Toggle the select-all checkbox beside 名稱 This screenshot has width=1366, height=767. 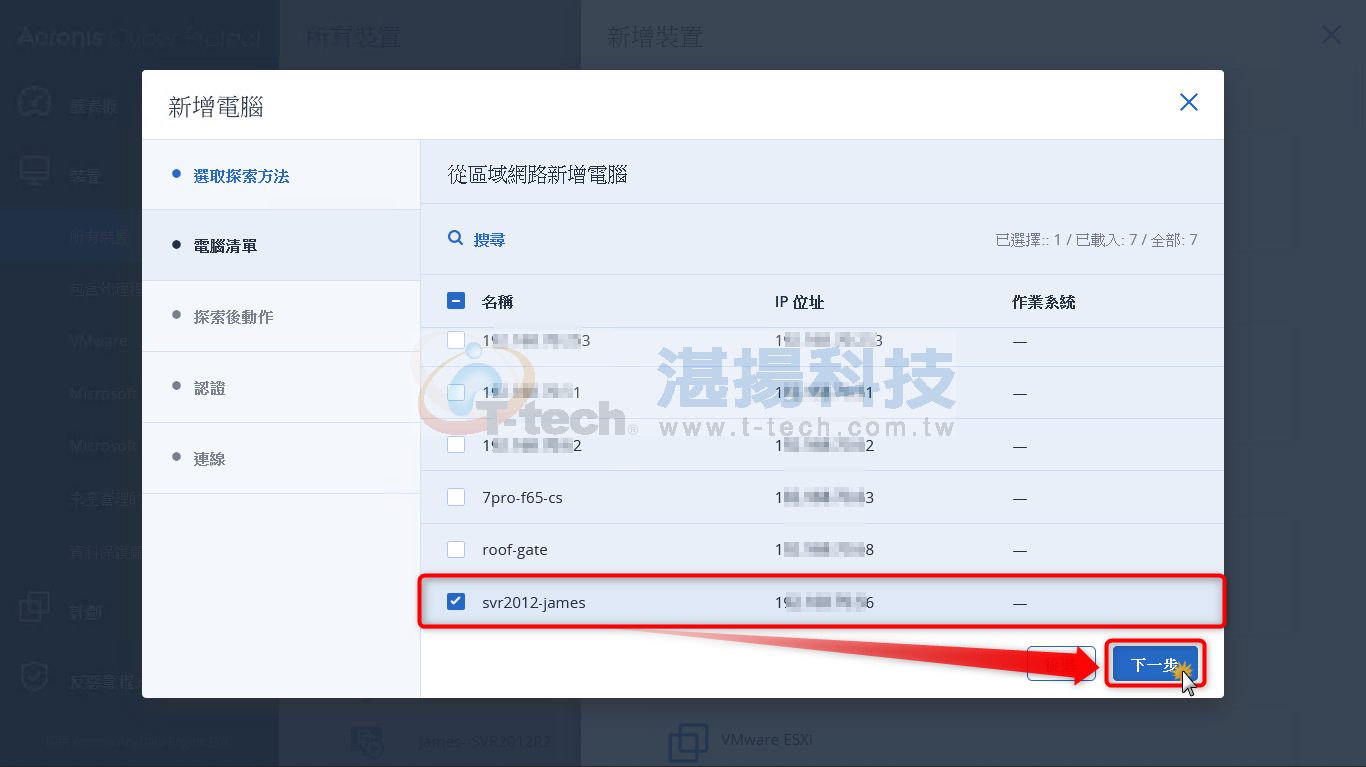point(456,300)
